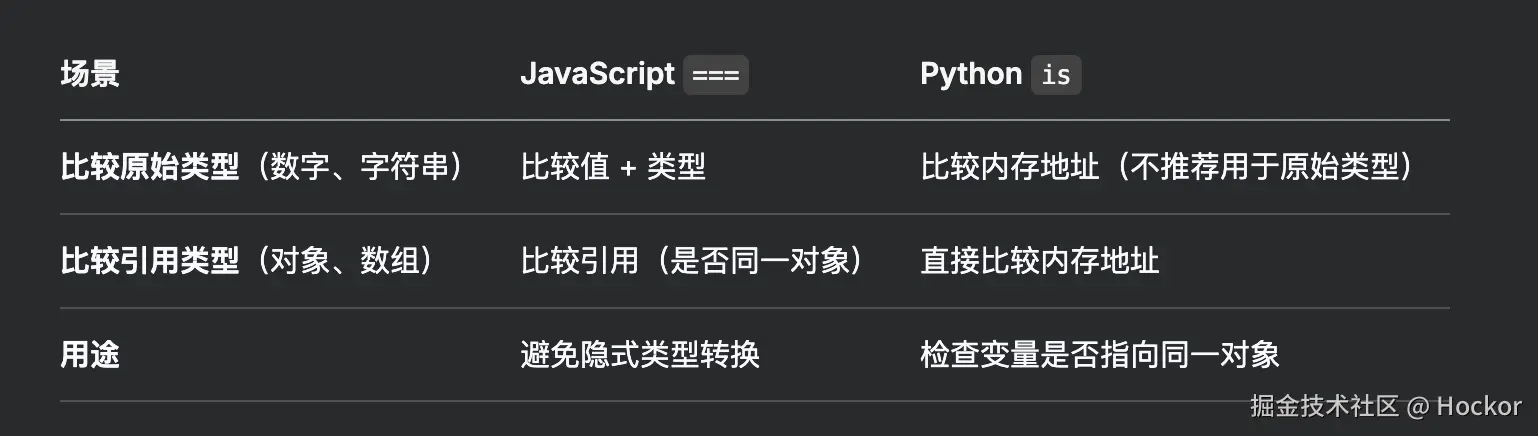Open the 掘金技术社区 watermark link
The height and width of the screenshot is (436, 1538).
tap(1323, 407)
